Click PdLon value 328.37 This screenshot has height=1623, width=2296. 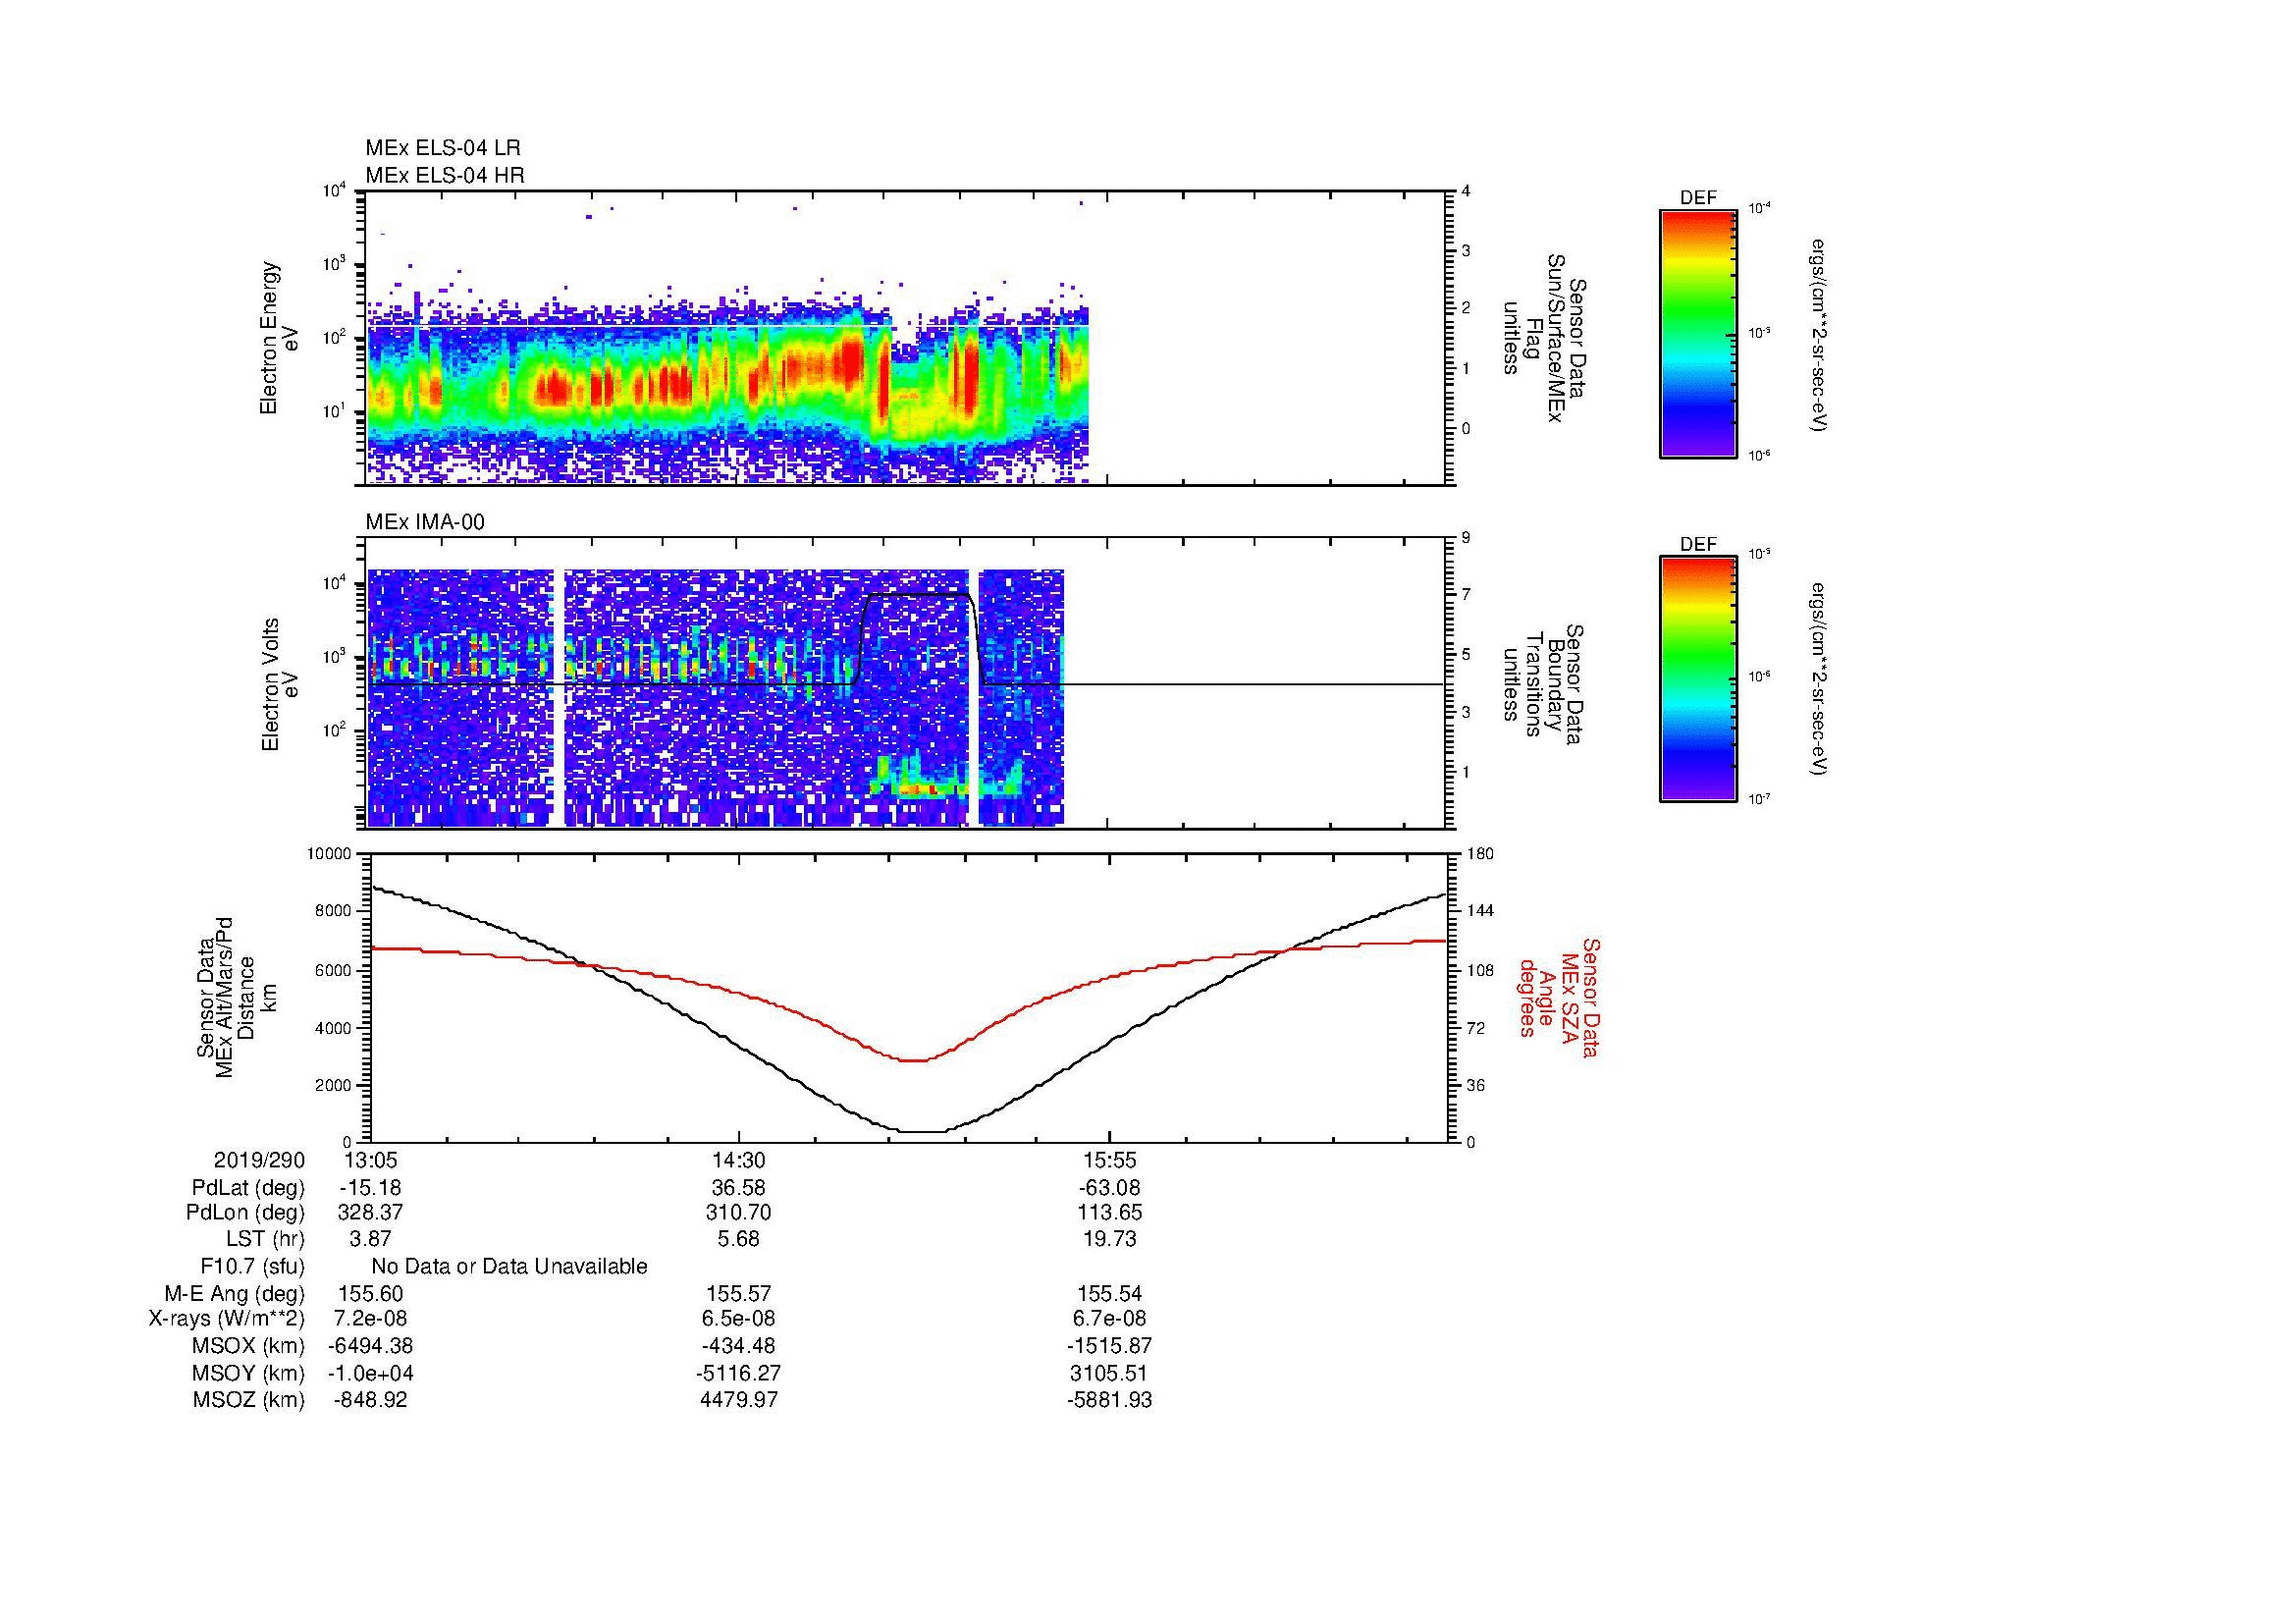[x=370, y=1213]
